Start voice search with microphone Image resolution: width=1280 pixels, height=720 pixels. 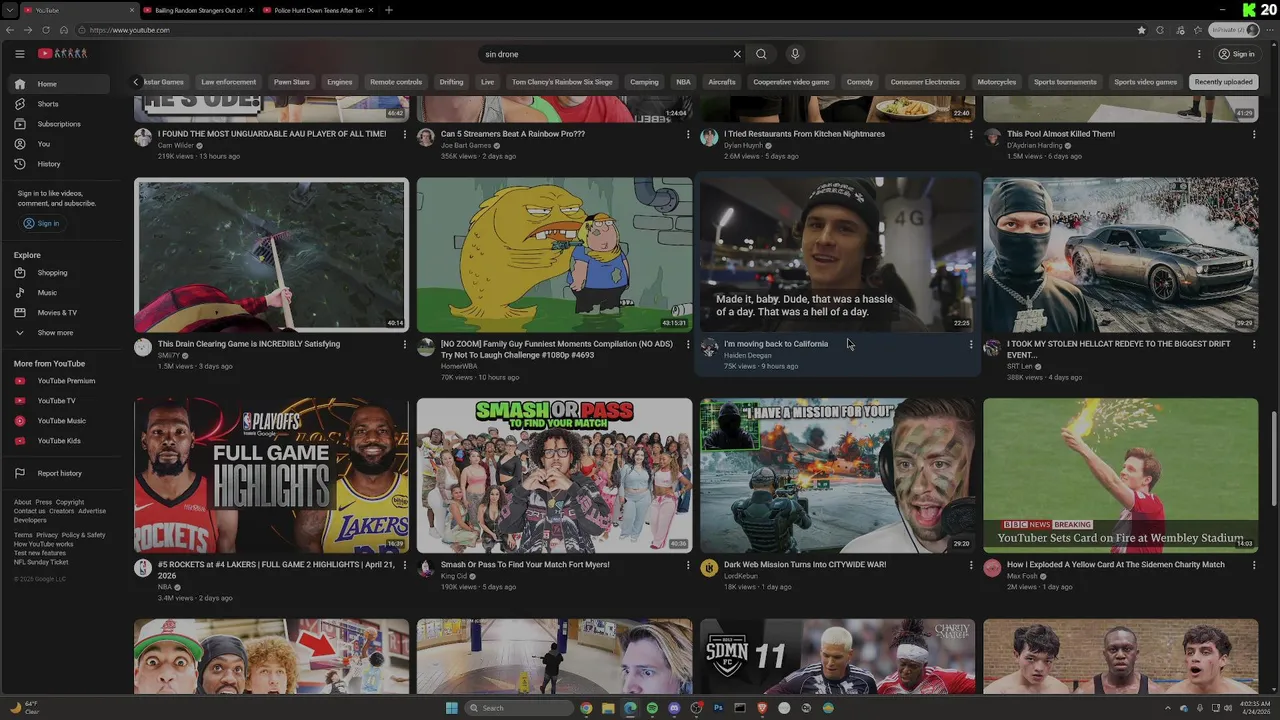(x=795, y=54)
